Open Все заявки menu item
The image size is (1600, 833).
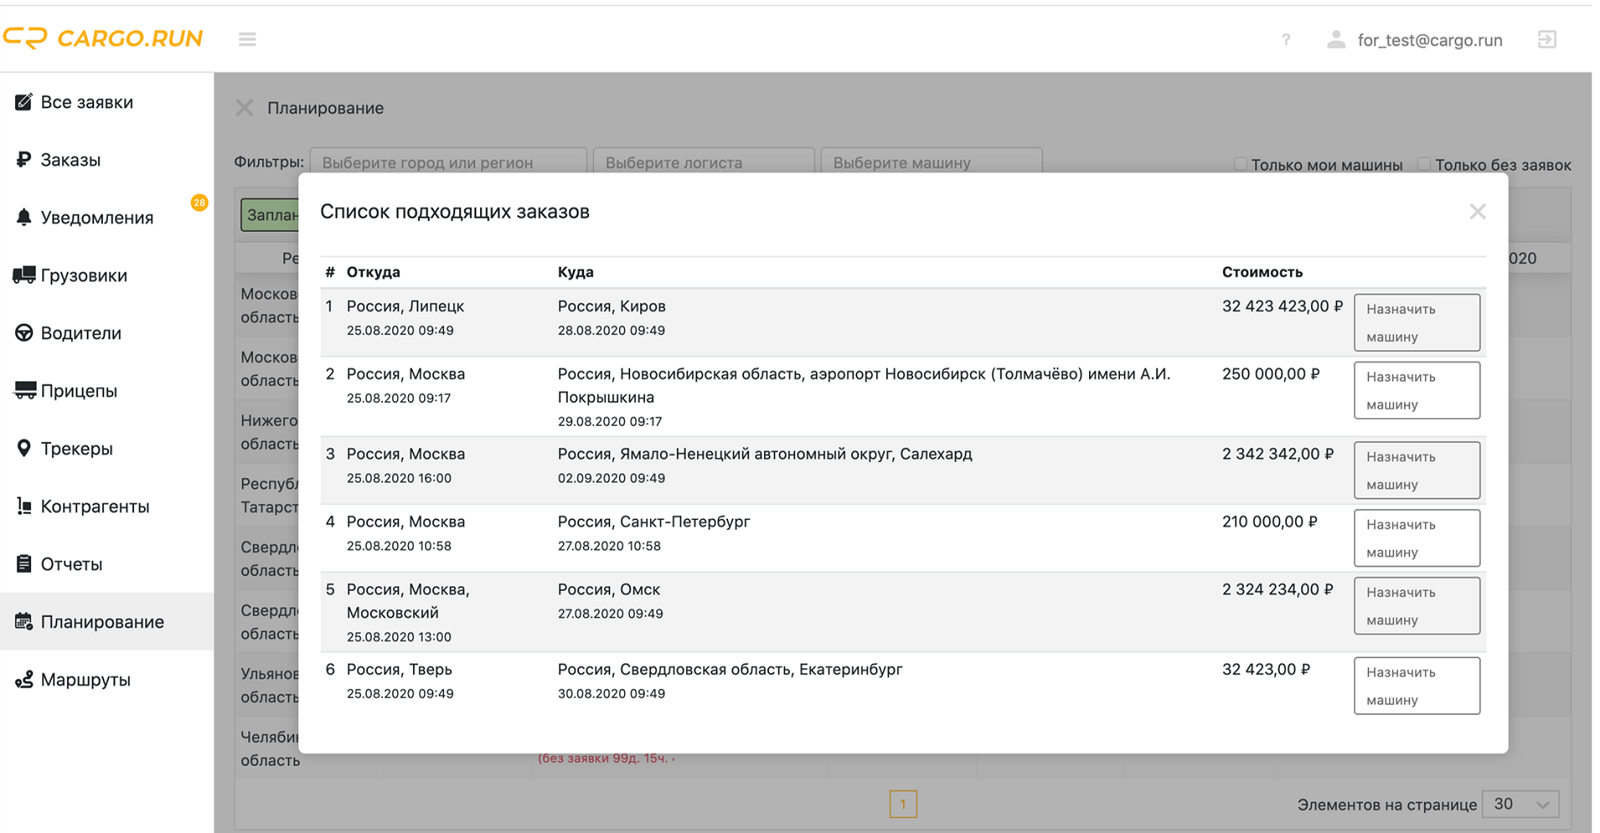87,102
